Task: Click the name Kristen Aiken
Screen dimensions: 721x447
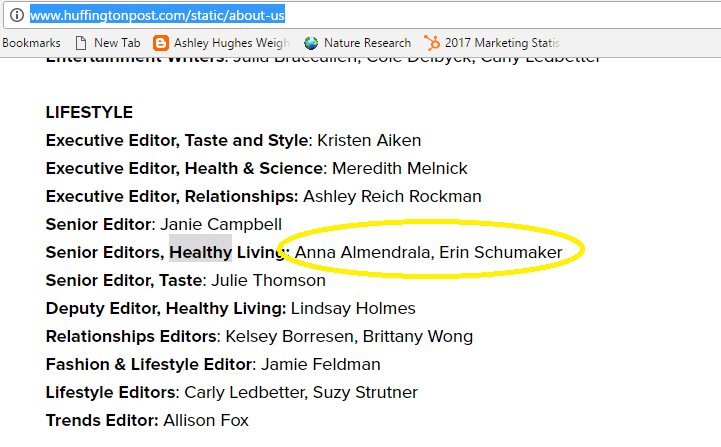Action: [x=369, y=140]
